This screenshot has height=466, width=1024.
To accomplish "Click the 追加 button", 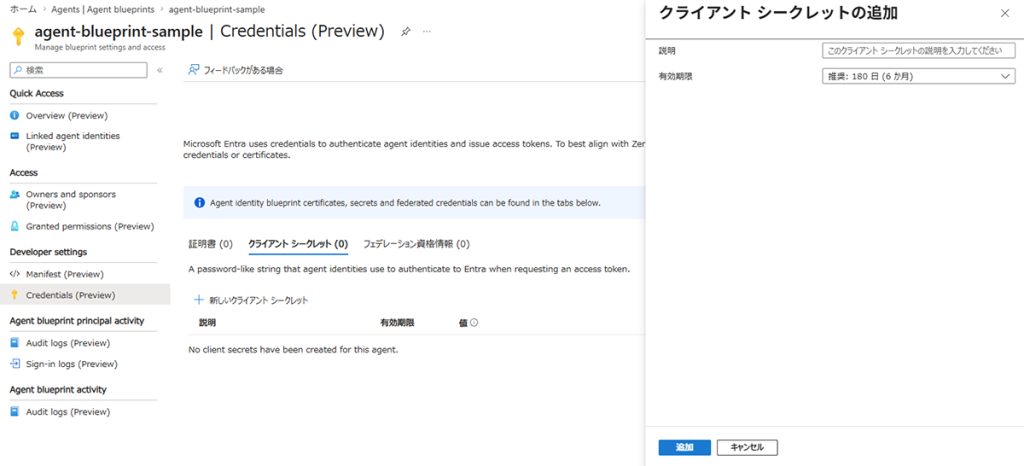I will tap(684, 447).
